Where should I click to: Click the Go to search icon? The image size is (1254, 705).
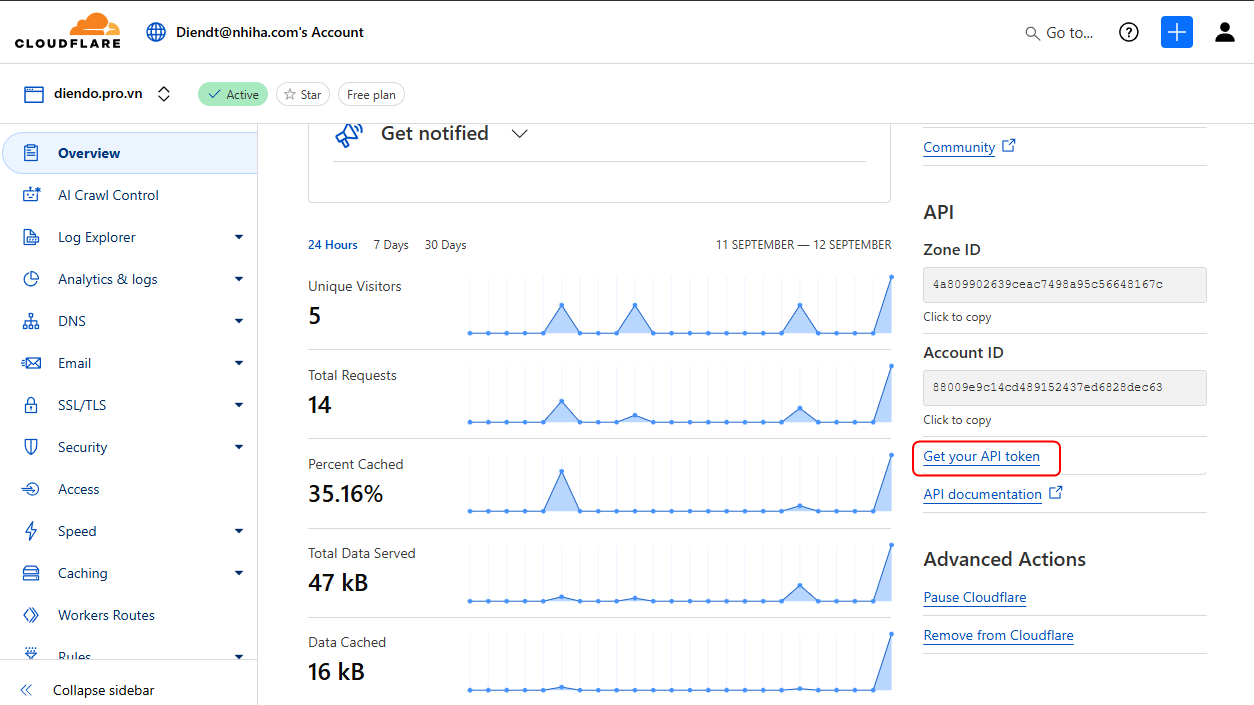tap(1033, 33)
